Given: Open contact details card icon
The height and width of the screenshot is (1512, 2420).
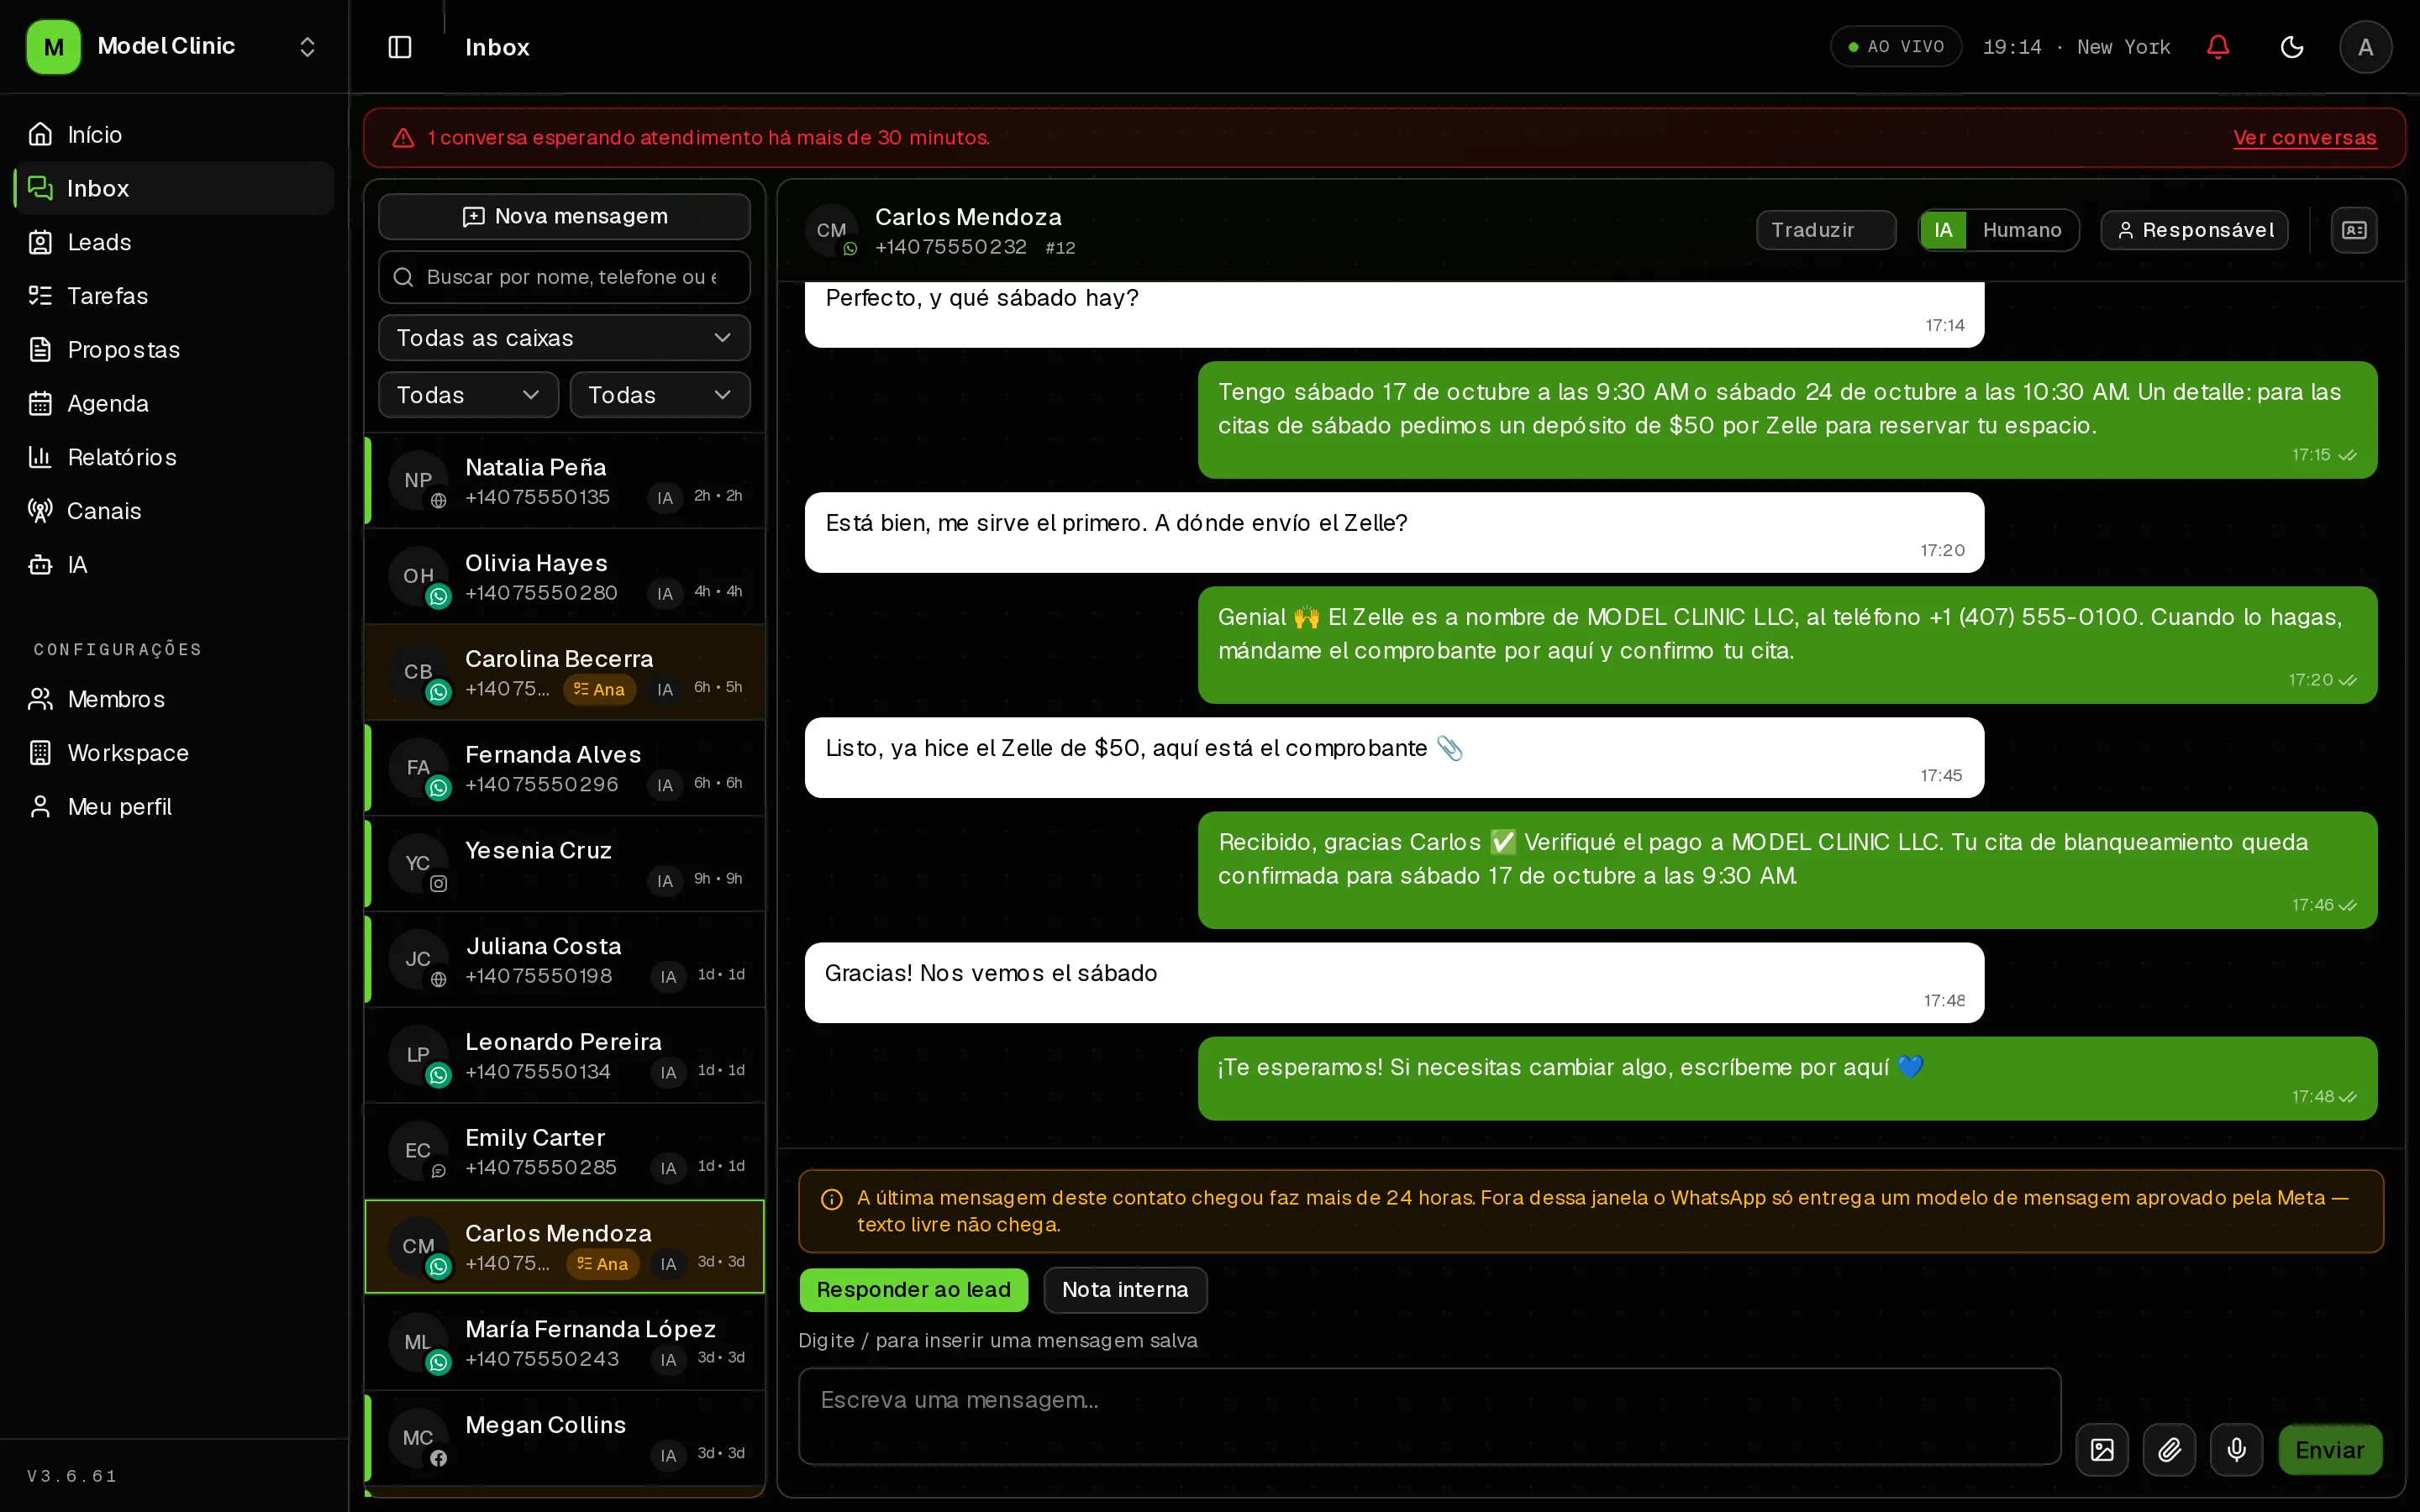Looking at the screenshot, I should pos(2354,230).
